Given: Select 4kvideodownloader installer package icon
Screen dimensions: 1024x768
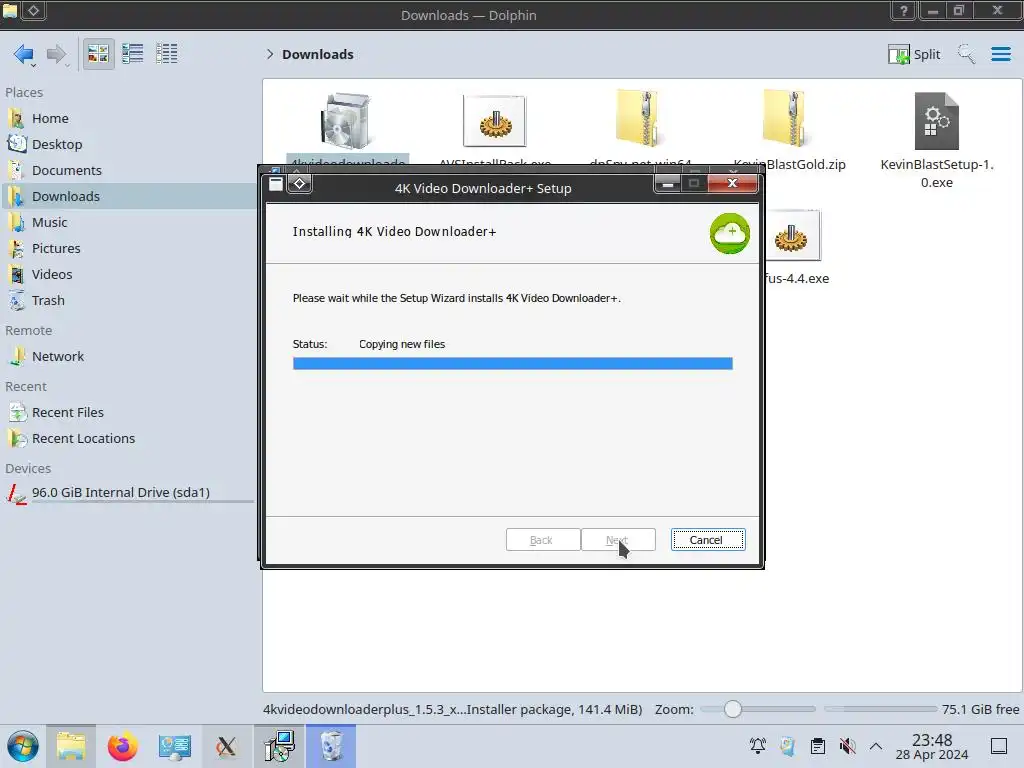Looking at the screenshot, I should [347, 121].
